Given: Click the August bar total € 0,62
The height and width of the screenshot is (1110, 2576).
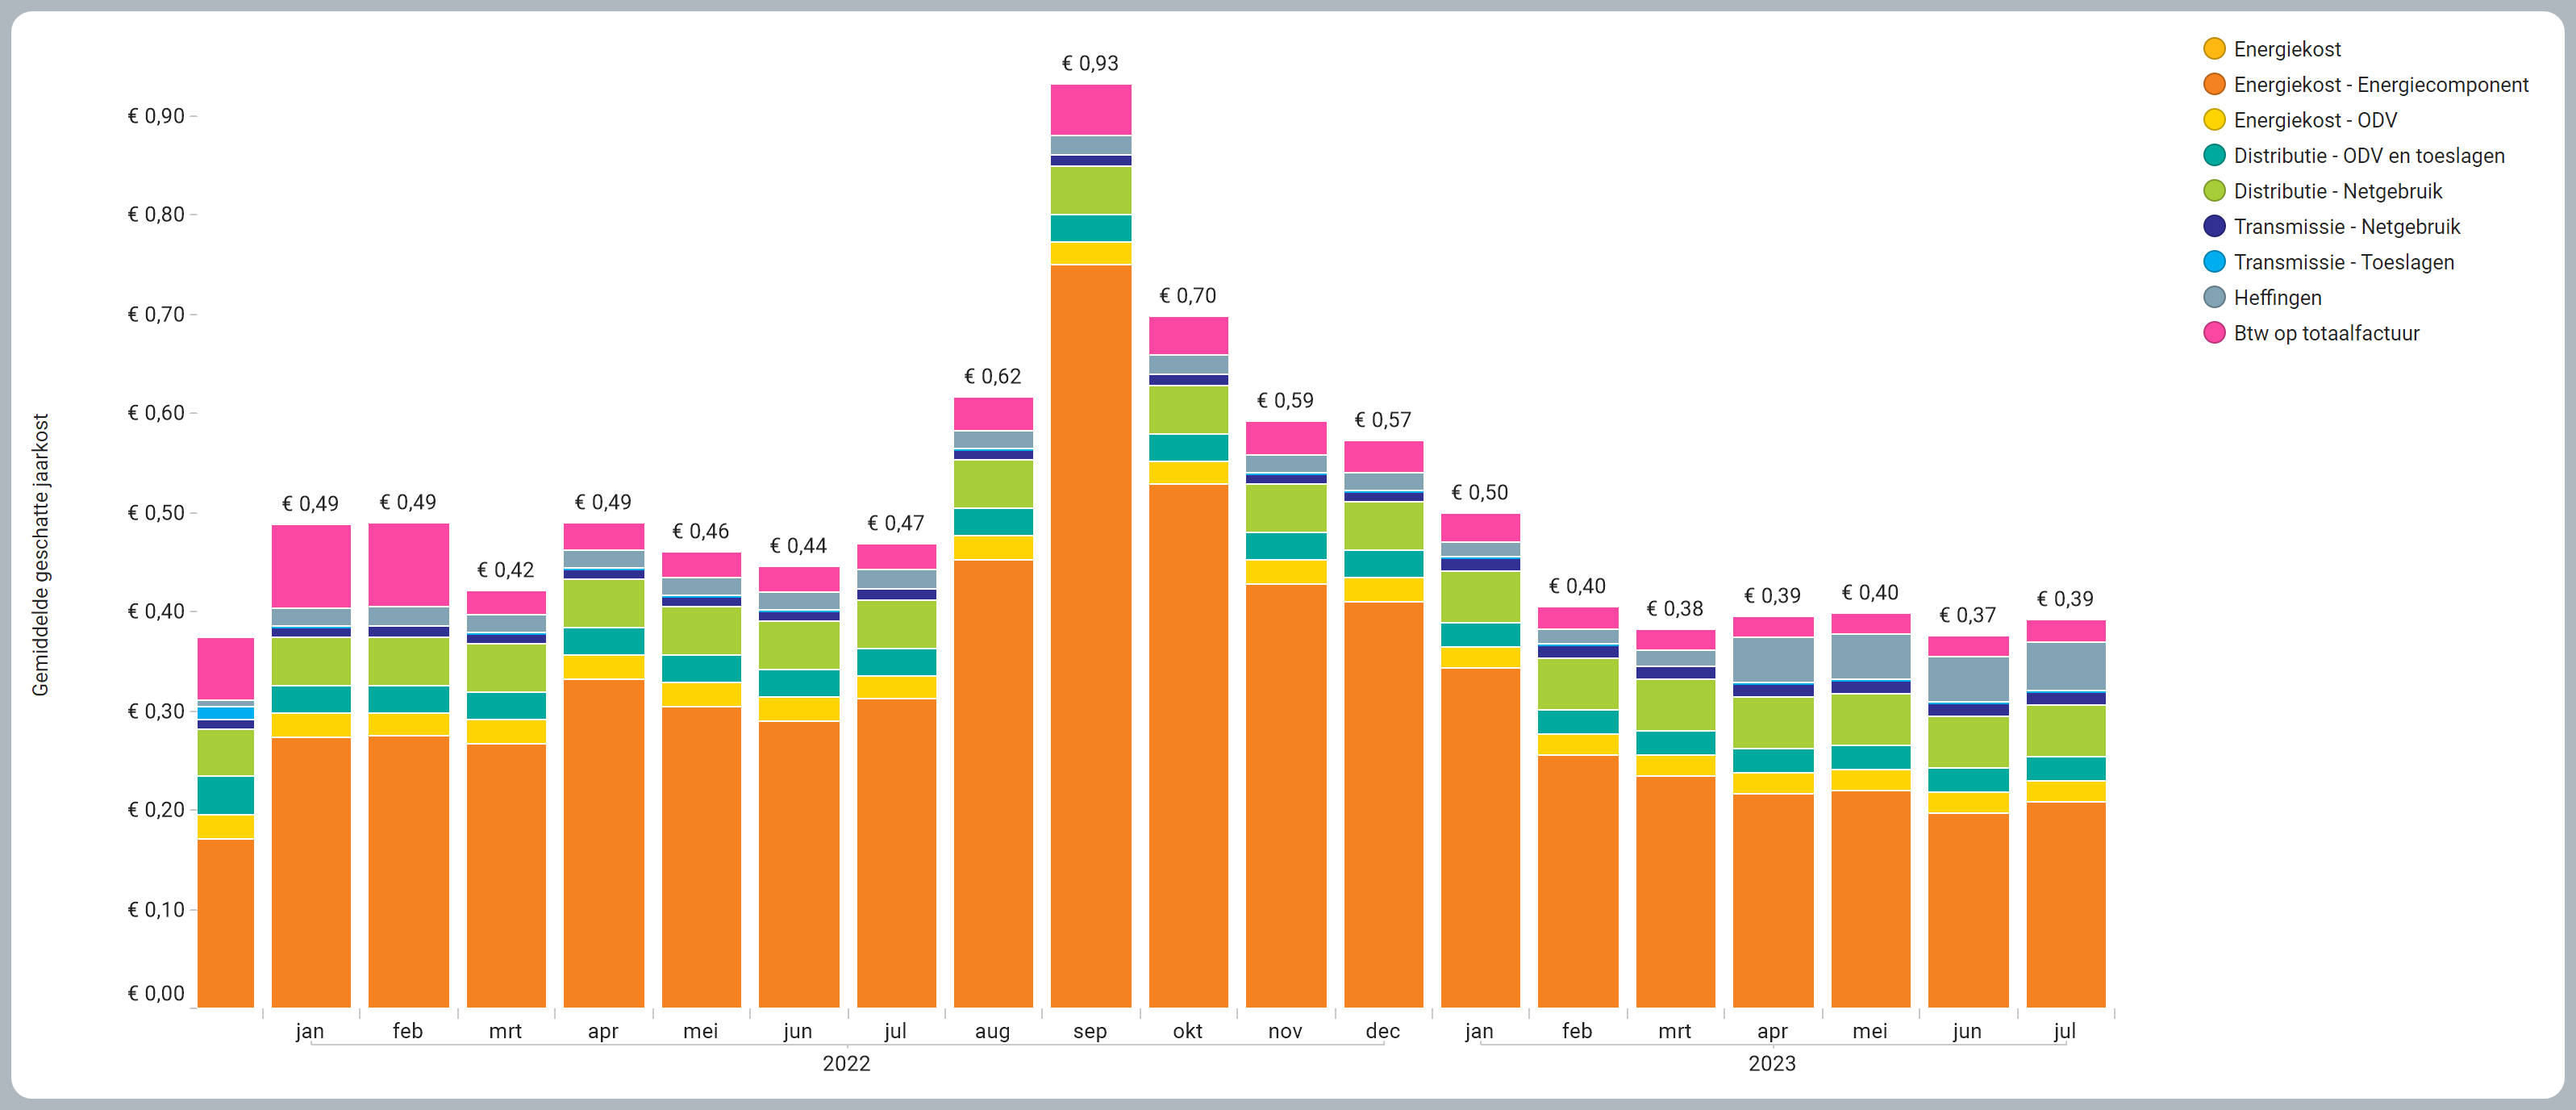Looking at the screenshot, I should click(992, 376).
